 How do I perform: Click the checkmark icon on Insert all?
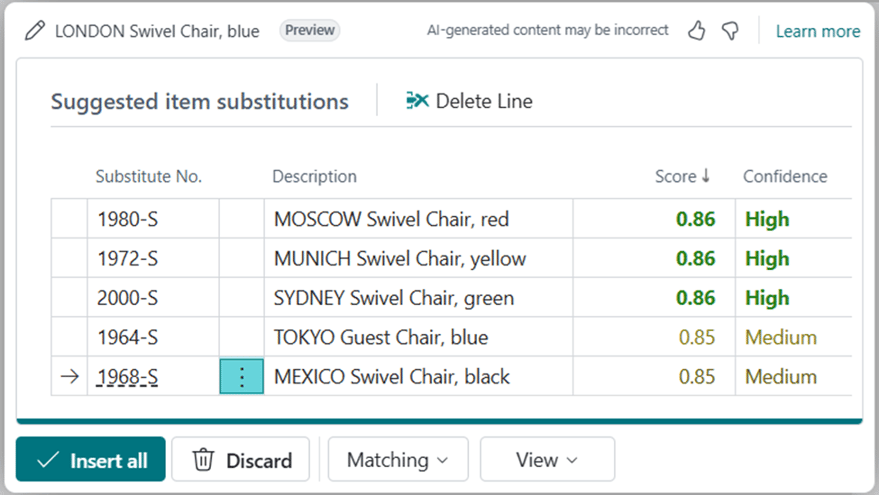(47, 460)
